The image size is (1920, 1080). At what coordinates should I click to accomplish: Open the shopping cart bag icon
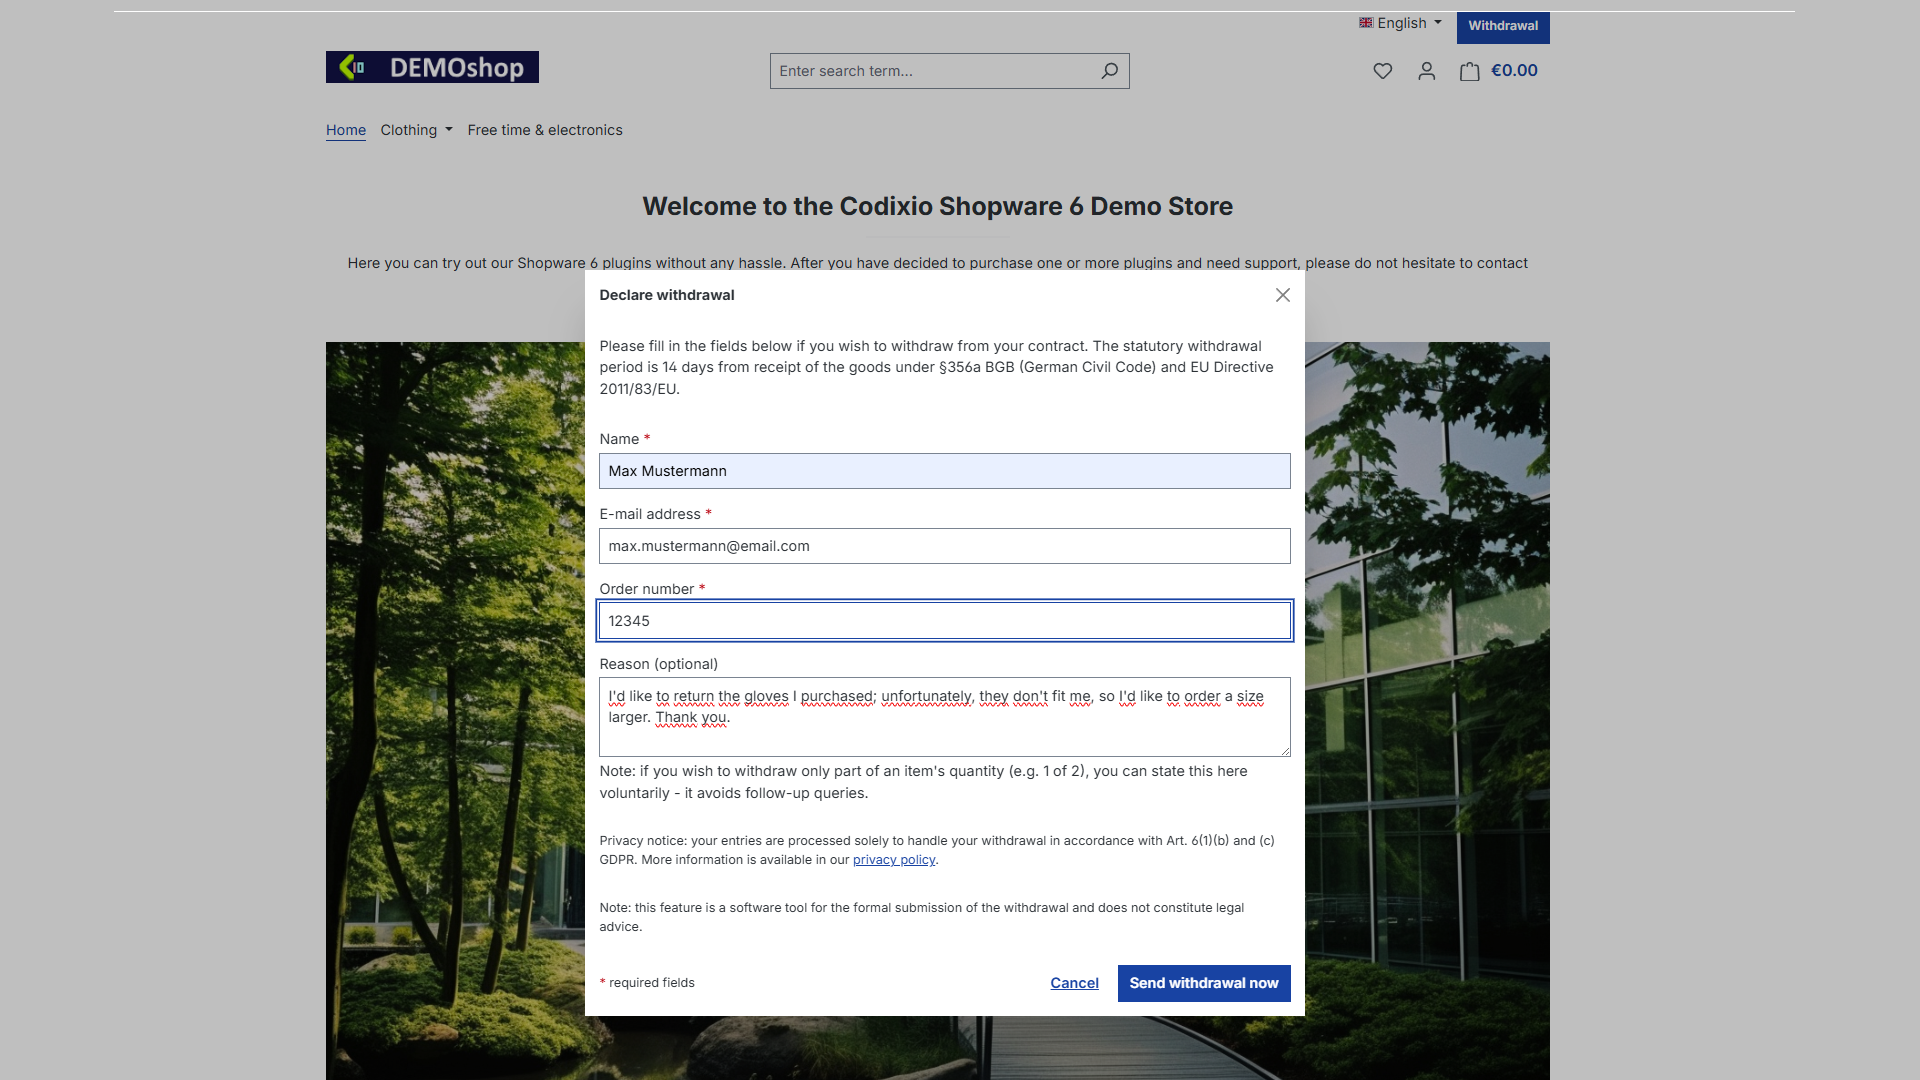[x=1469, y=71]
